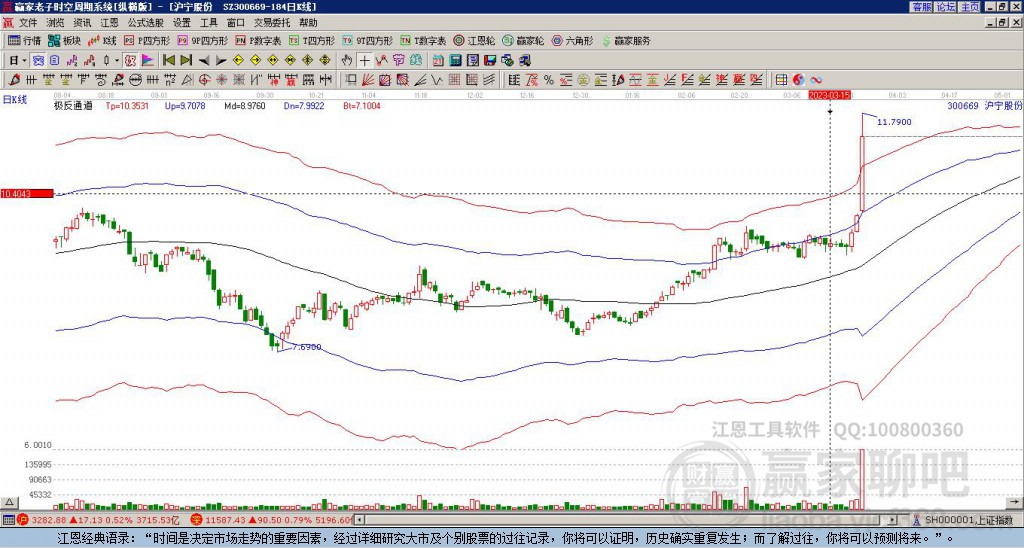Open the 行情 quotes view

24,40
